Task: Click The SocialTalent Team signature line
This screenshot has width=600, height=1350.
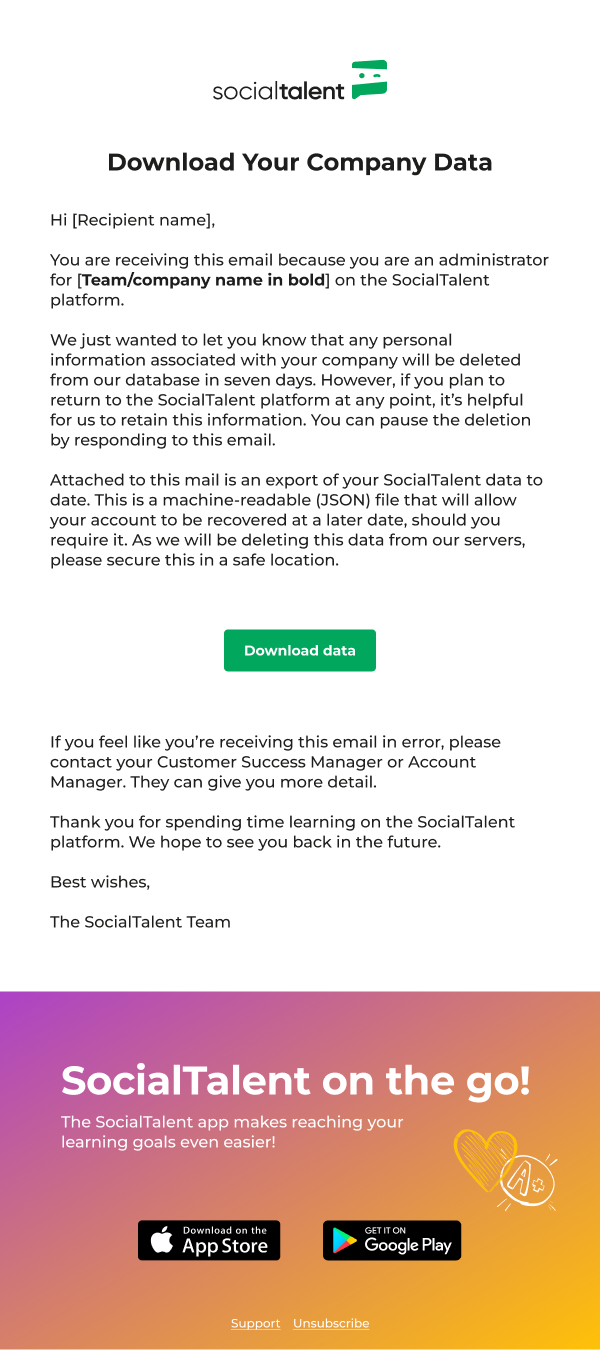Action: 140,922
